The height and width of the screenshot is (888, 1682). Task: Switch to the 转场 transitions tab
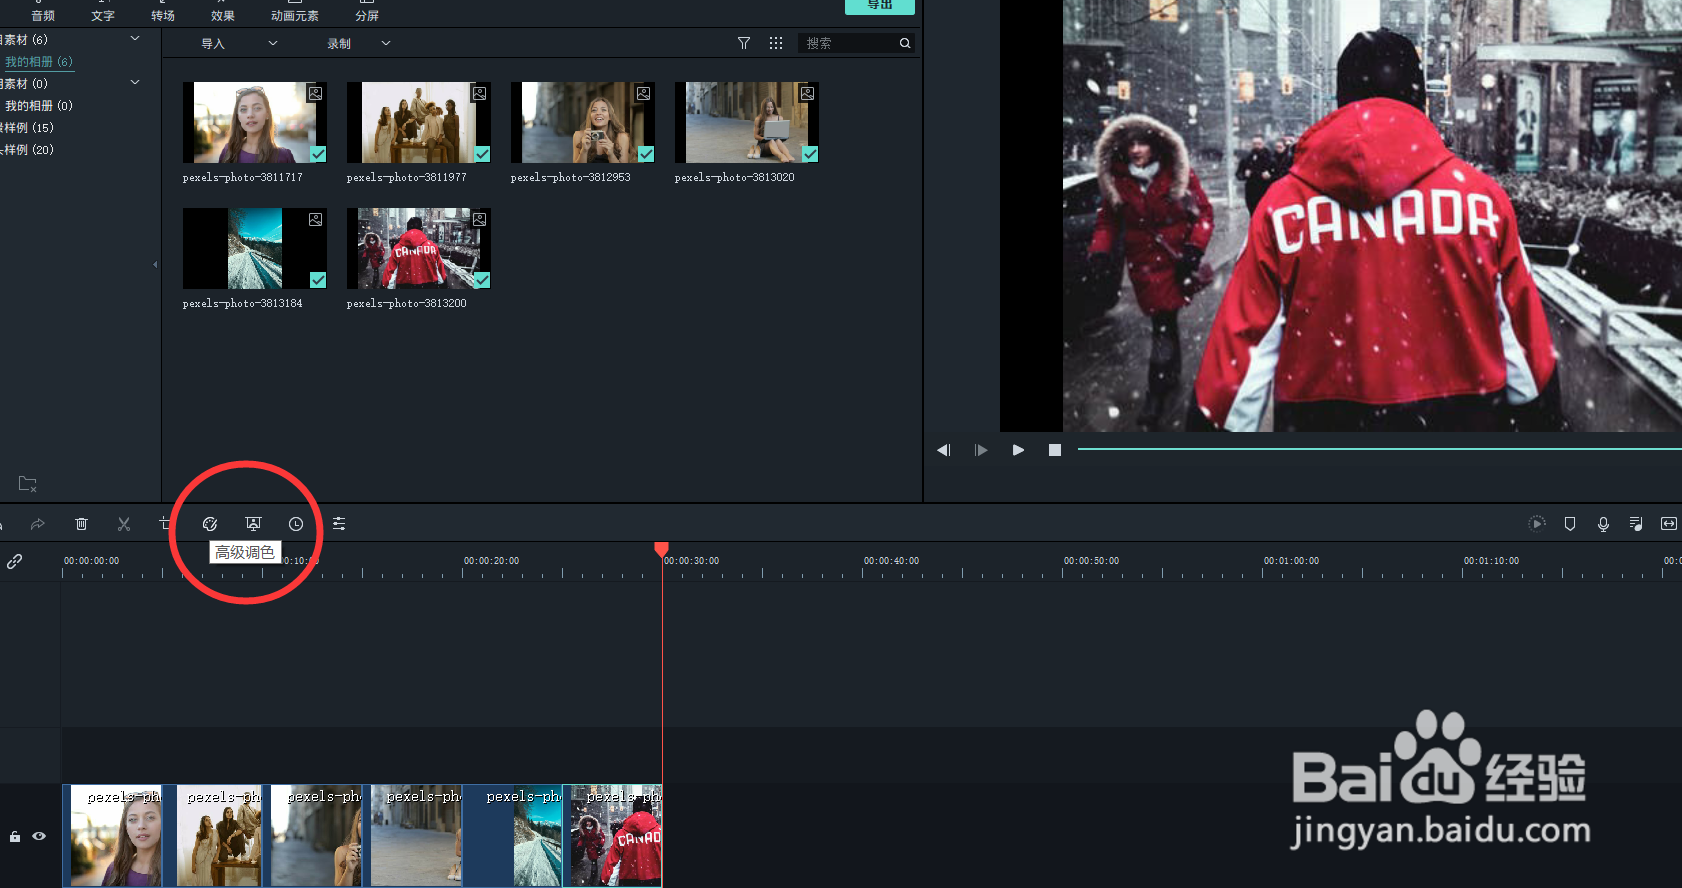(x=162, y=16)
